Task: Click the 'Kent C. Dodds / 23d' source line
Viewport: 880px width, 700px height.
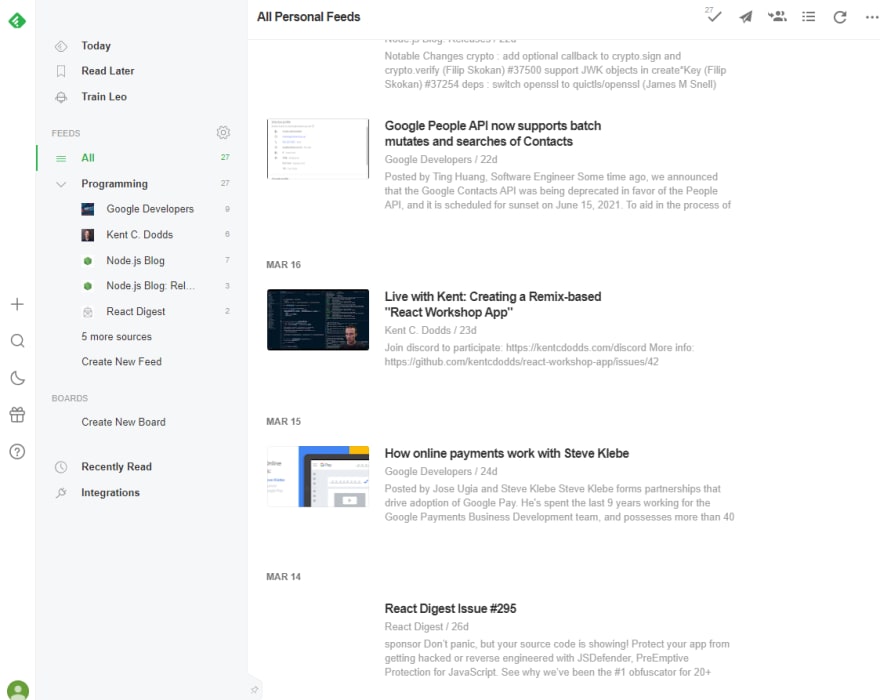Action: coord(430,330)
